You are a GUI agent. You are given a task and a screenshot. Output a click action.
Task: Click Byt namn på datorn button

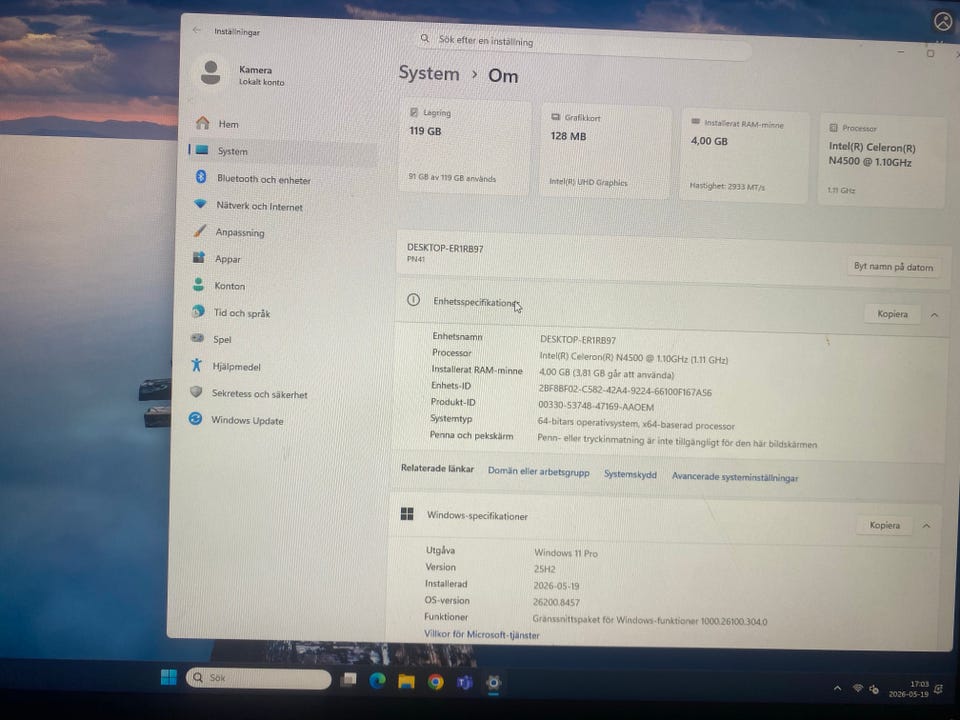tap(893, 267)
